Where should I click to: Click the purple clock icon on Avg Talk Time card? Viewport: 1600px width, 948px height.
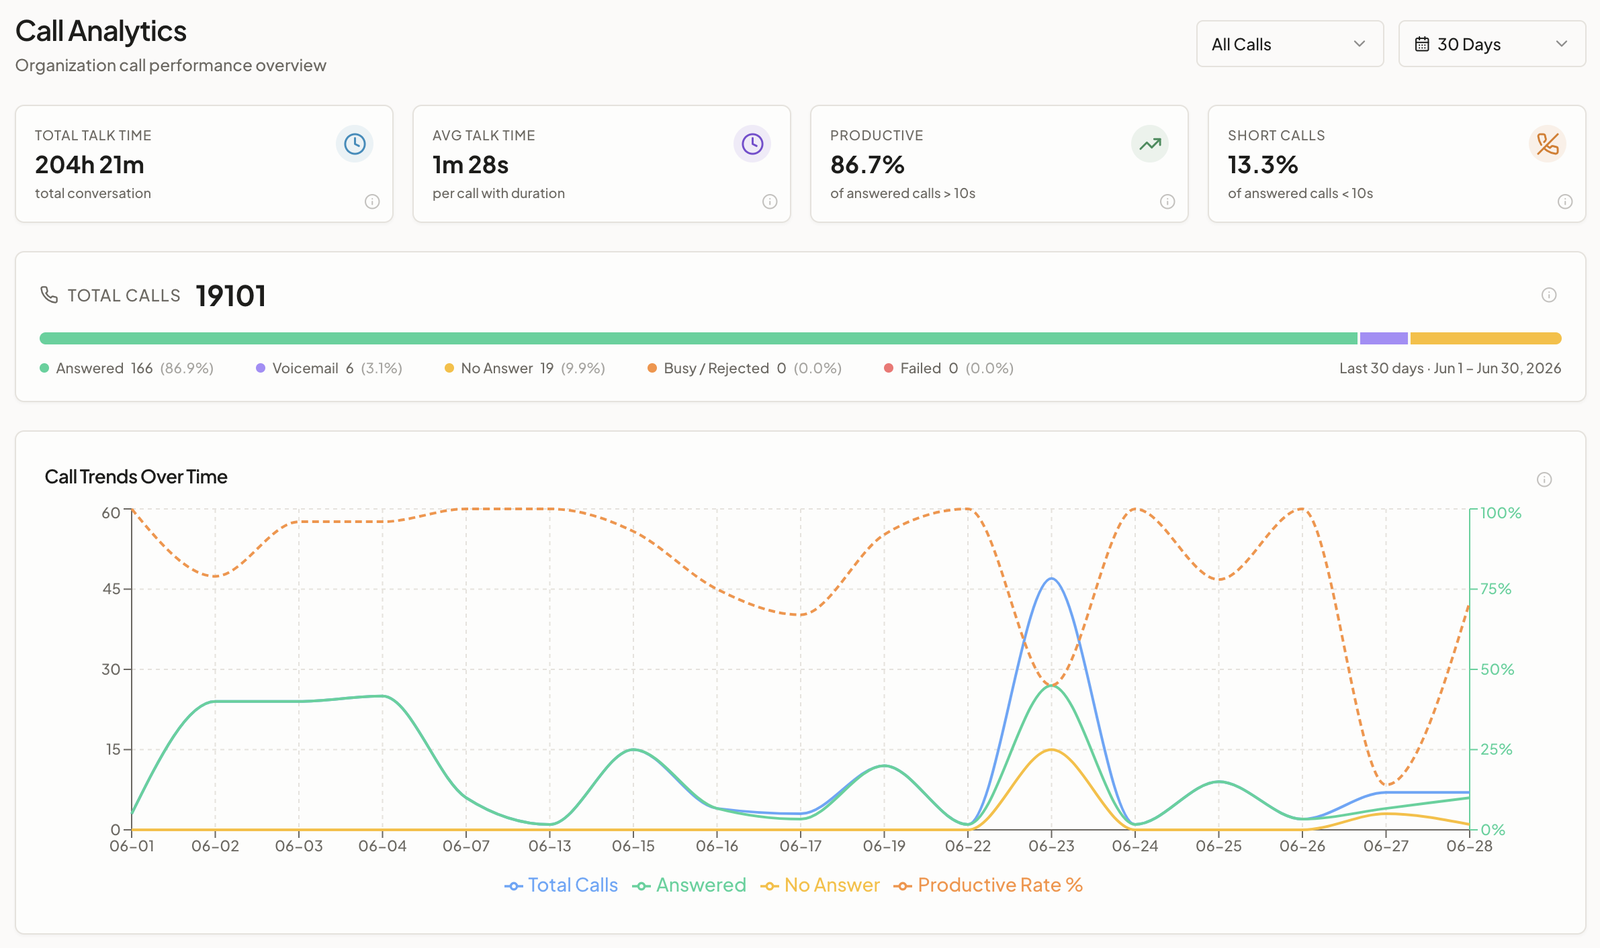pos(752,144)
